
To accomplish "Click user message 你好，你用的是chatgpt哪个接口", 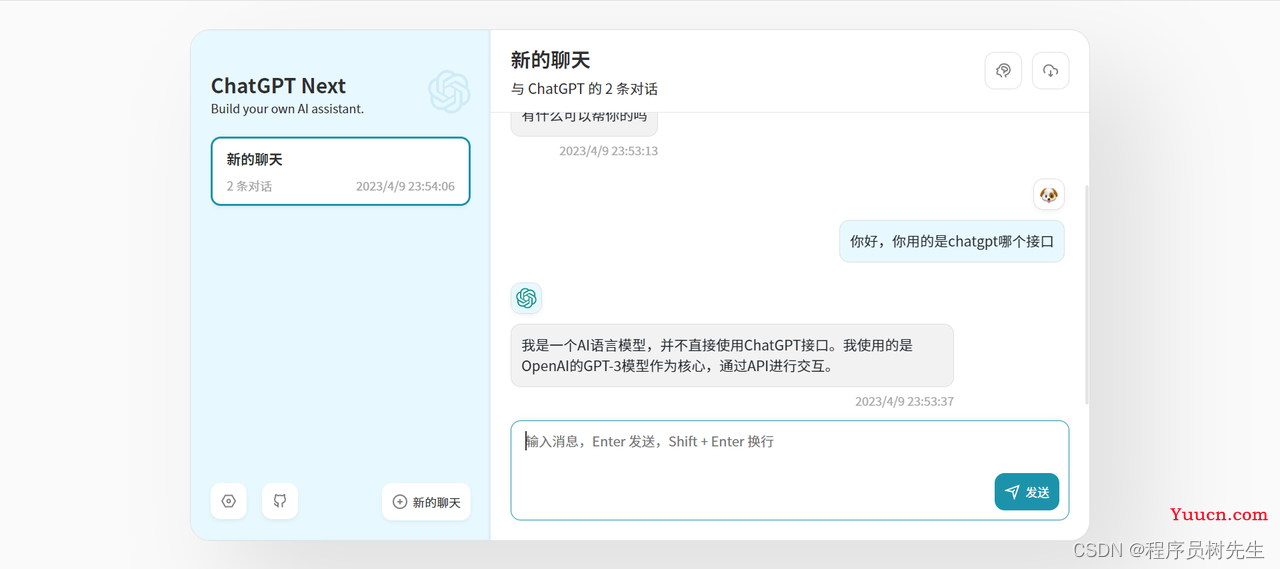I will pos(952,241).
